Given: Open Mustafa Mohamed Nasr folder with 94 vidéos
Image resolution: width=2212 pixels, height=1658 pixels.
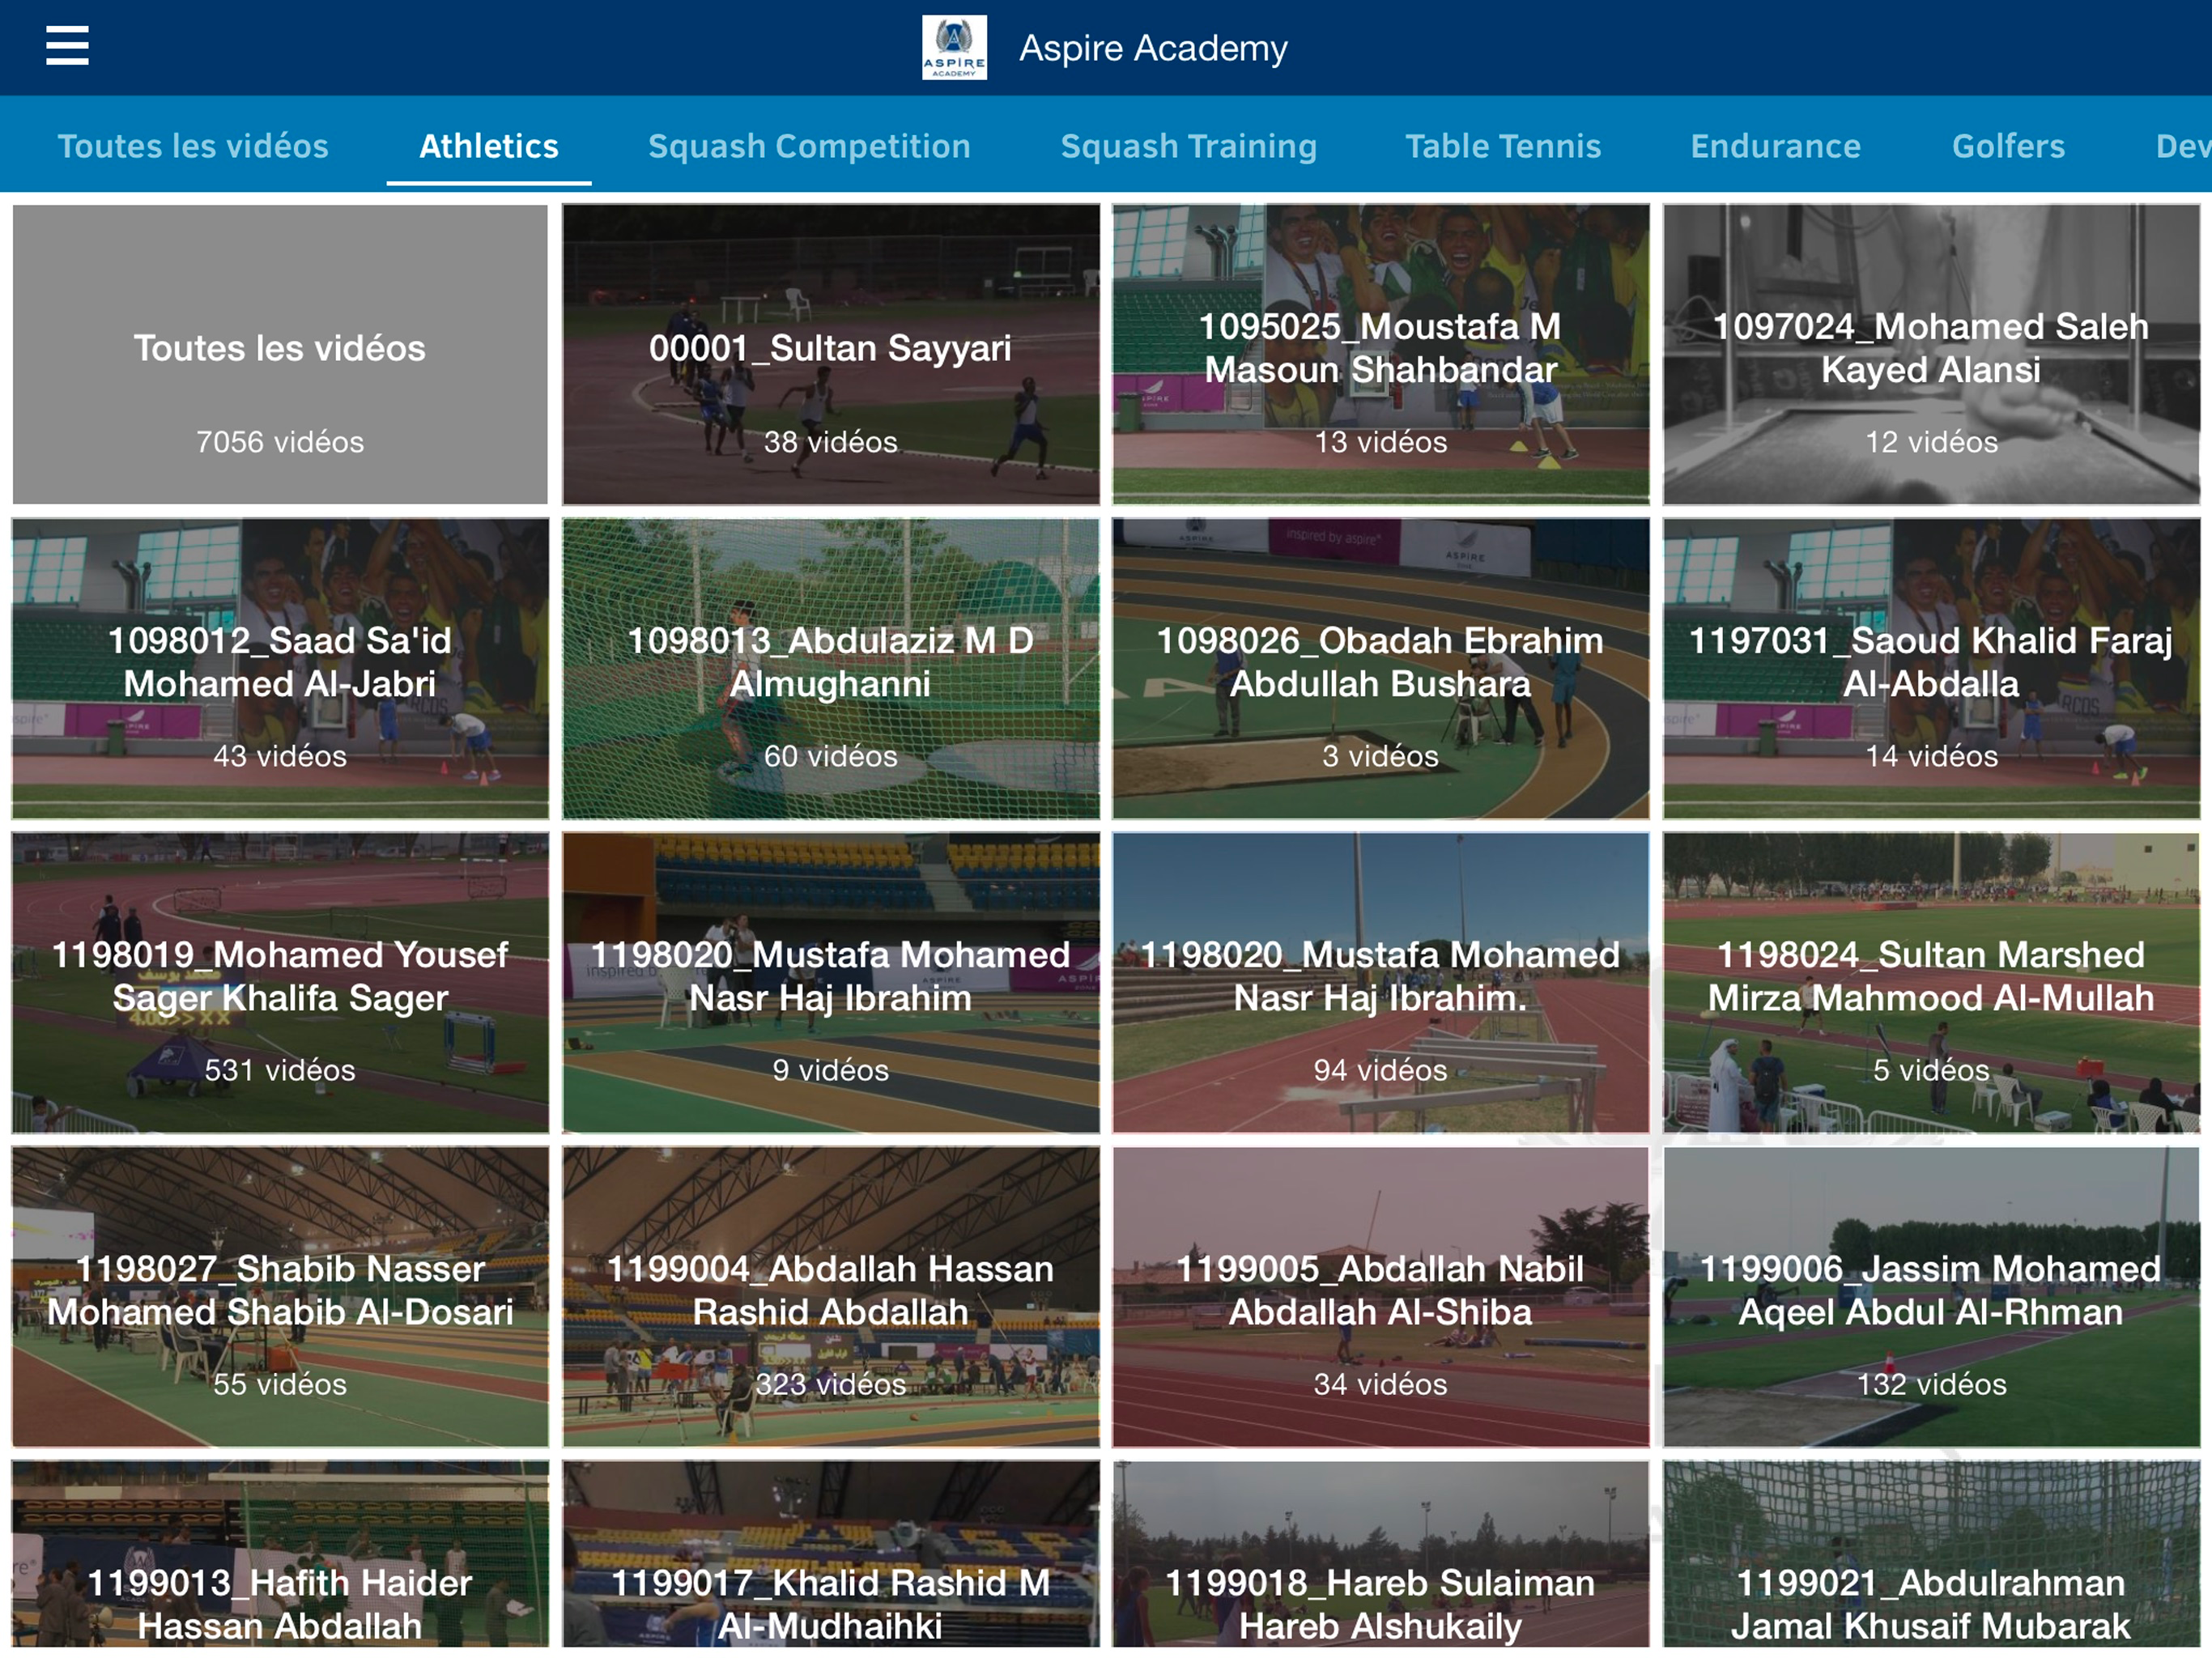Looking at the screenshot, I should pyautogui.click(x=1380, y=982).
